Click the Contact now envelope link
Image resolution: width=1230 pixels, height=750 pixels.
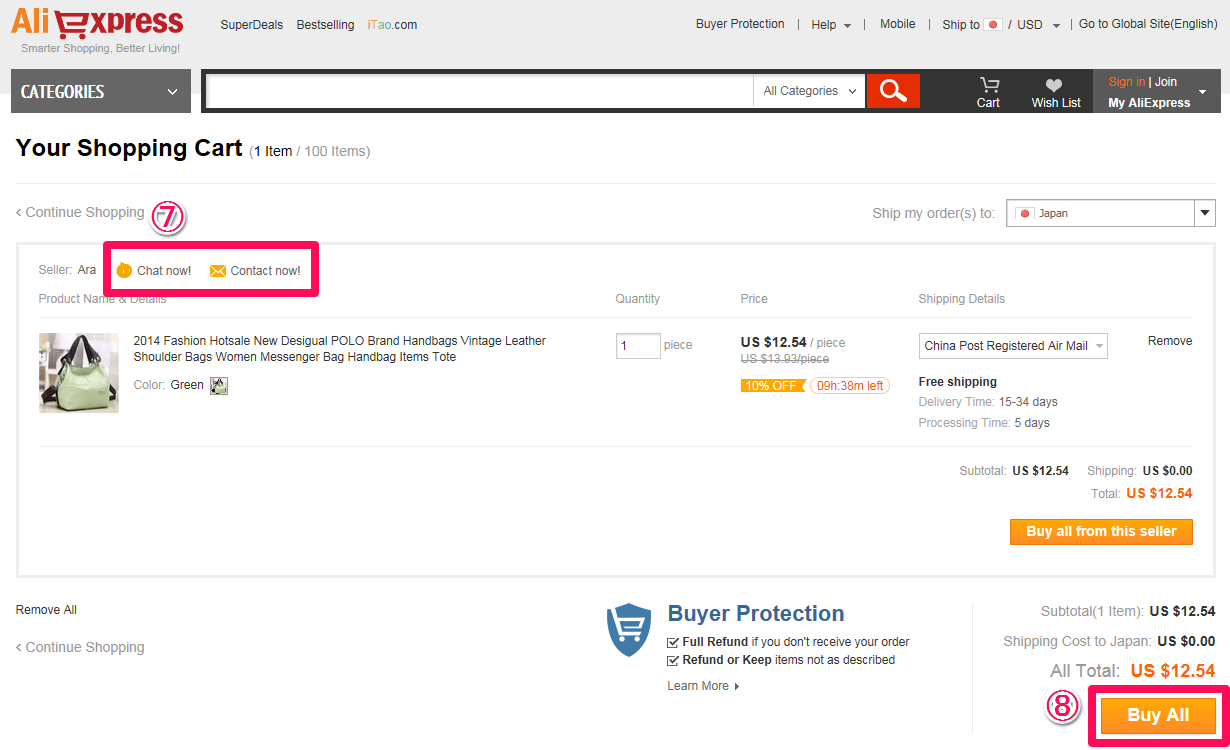click(255, 271)
